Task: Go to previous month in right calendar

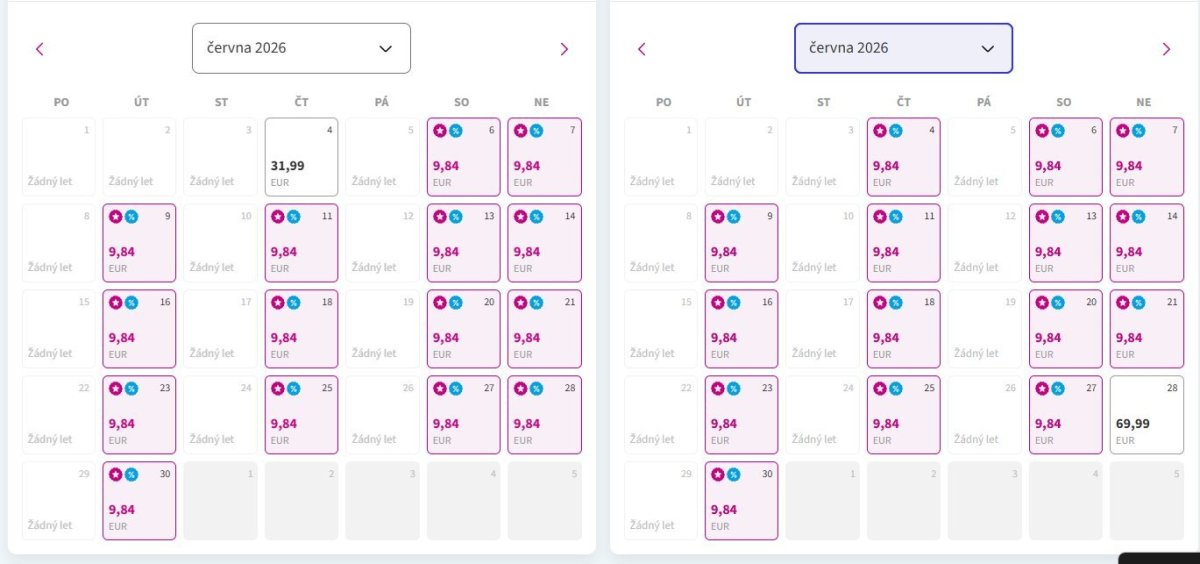Action: tap(642, 49)
